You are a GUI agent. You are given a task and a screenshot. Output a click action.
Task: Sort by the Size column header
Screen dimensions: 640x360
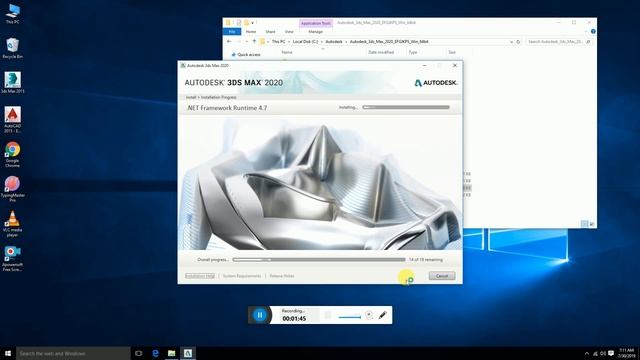click(x=452, y=52)
